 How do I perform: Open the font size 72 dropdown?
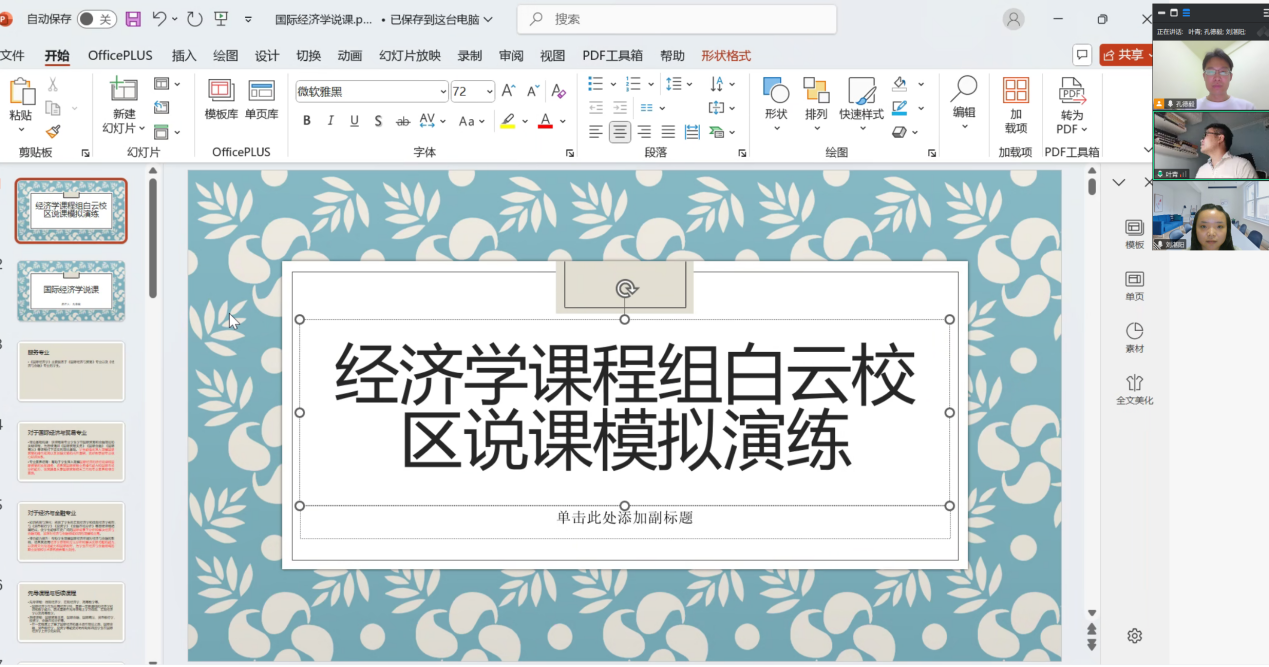point(489,92)
